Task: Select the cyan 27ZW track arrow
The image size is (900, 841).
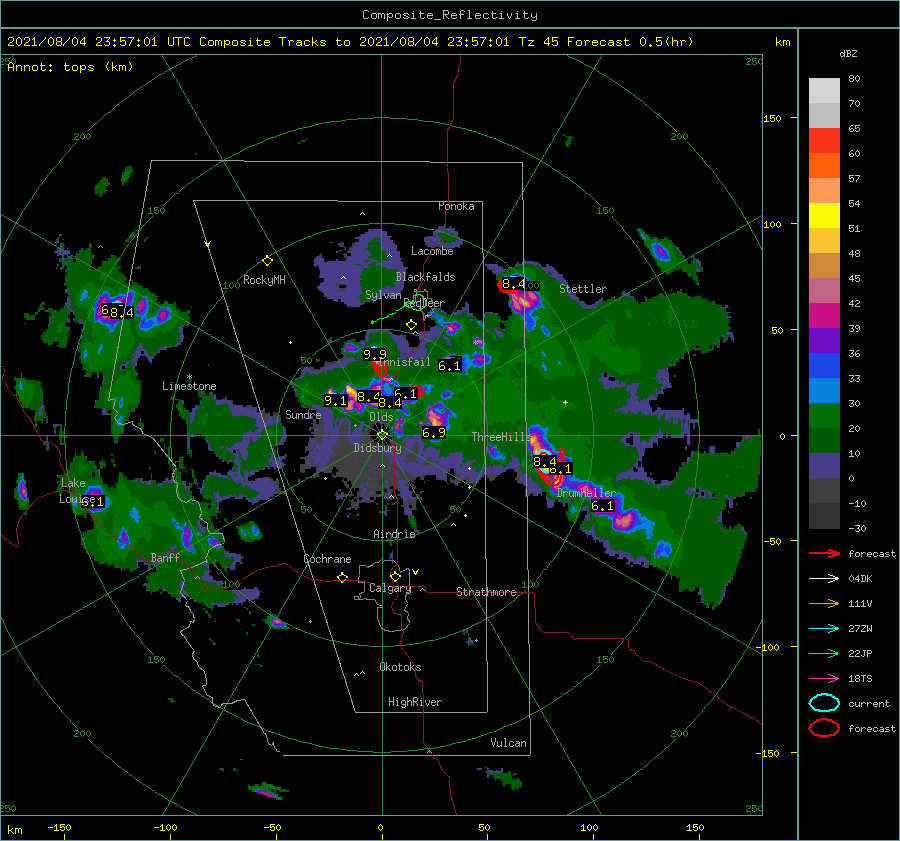Action: (x=824, y=629)
